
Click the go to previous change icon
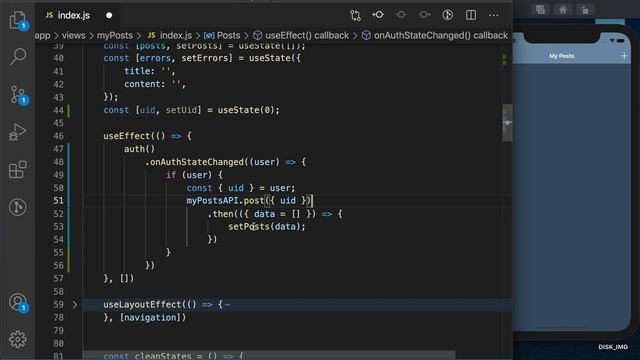coord(378,15)
